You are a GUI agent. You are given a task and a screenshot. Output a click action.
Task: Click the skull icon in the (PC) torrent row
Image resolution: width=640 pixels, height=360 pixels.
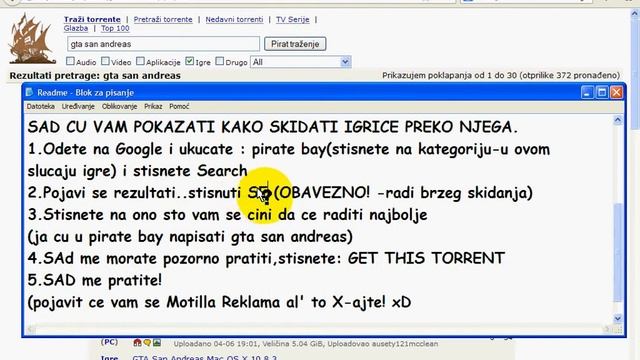click(137, 343)
